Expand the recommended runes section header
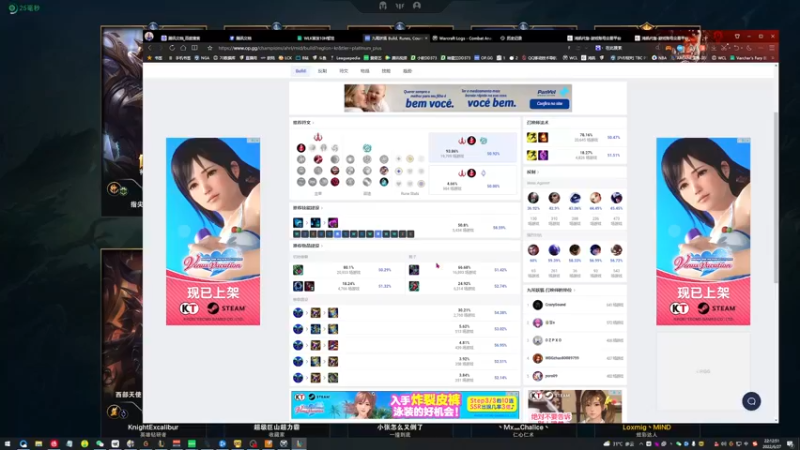 pyautogui.click(x=303, y=122)
